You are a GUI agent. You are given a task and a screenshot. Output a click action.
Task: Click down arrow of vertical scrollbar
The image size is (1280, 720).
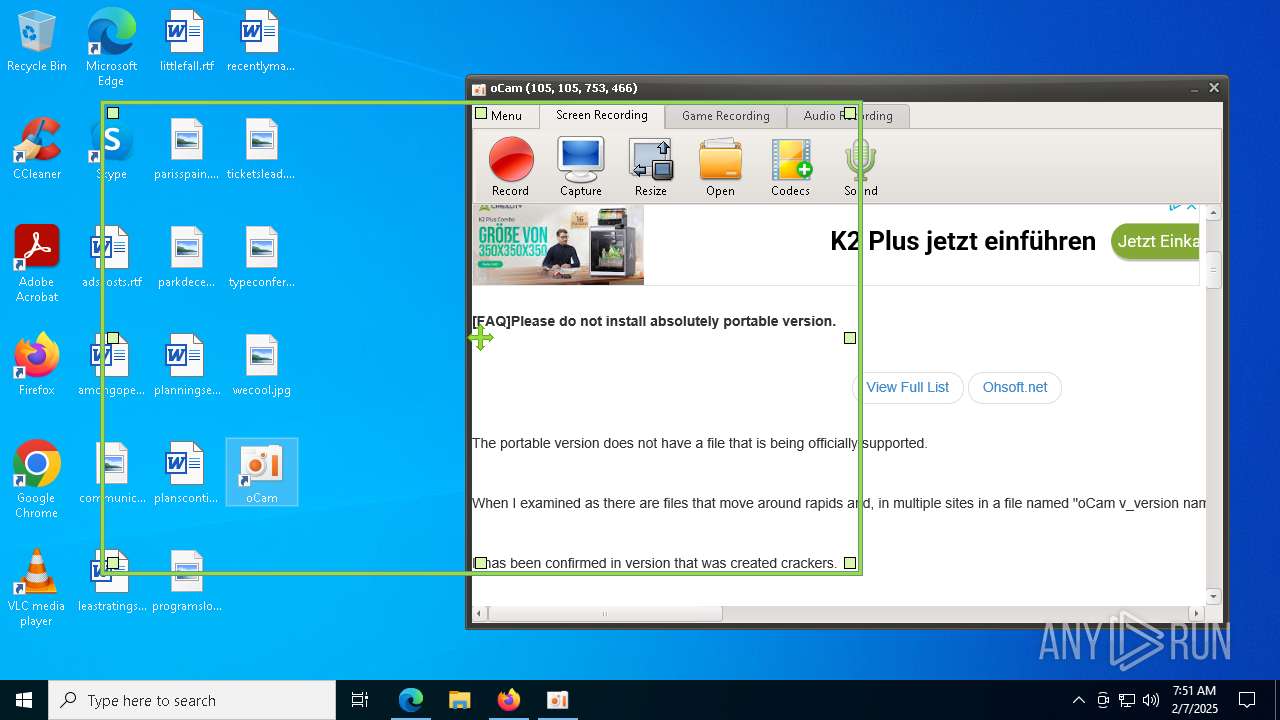1214,597
